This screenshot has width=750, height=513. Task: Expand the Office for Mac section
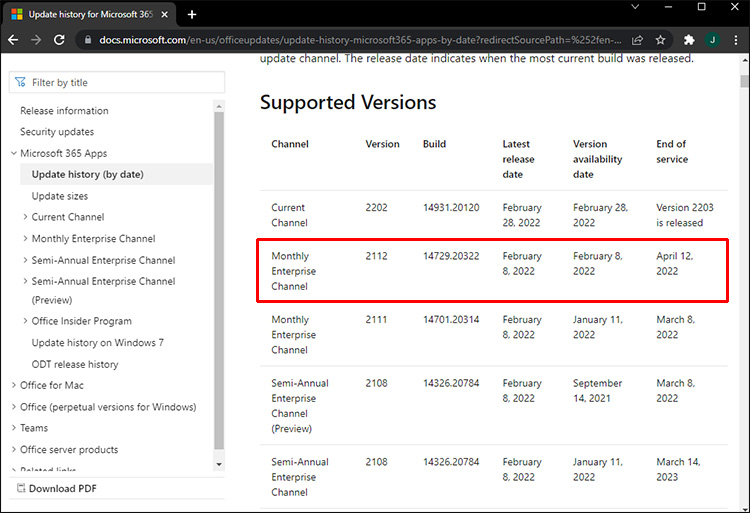pos(13,385)
